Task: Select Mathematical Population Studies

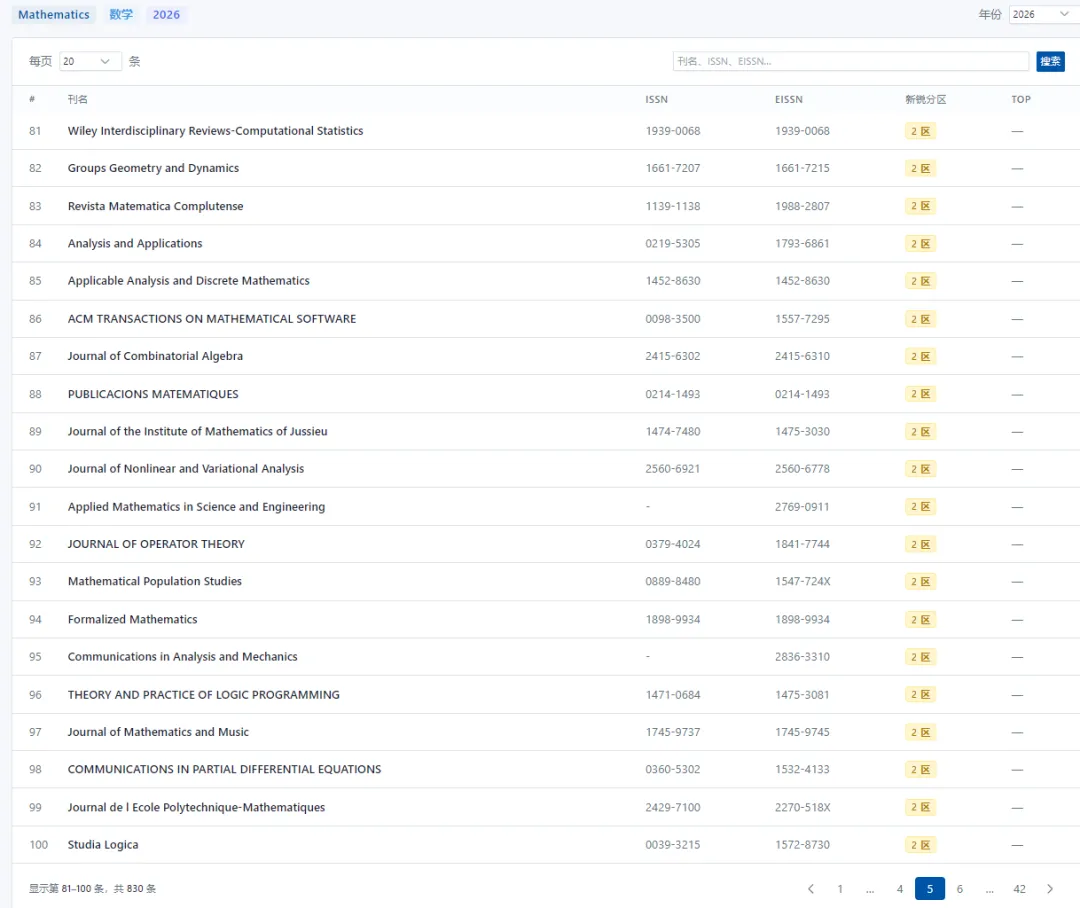Action: tap(155, 581)
